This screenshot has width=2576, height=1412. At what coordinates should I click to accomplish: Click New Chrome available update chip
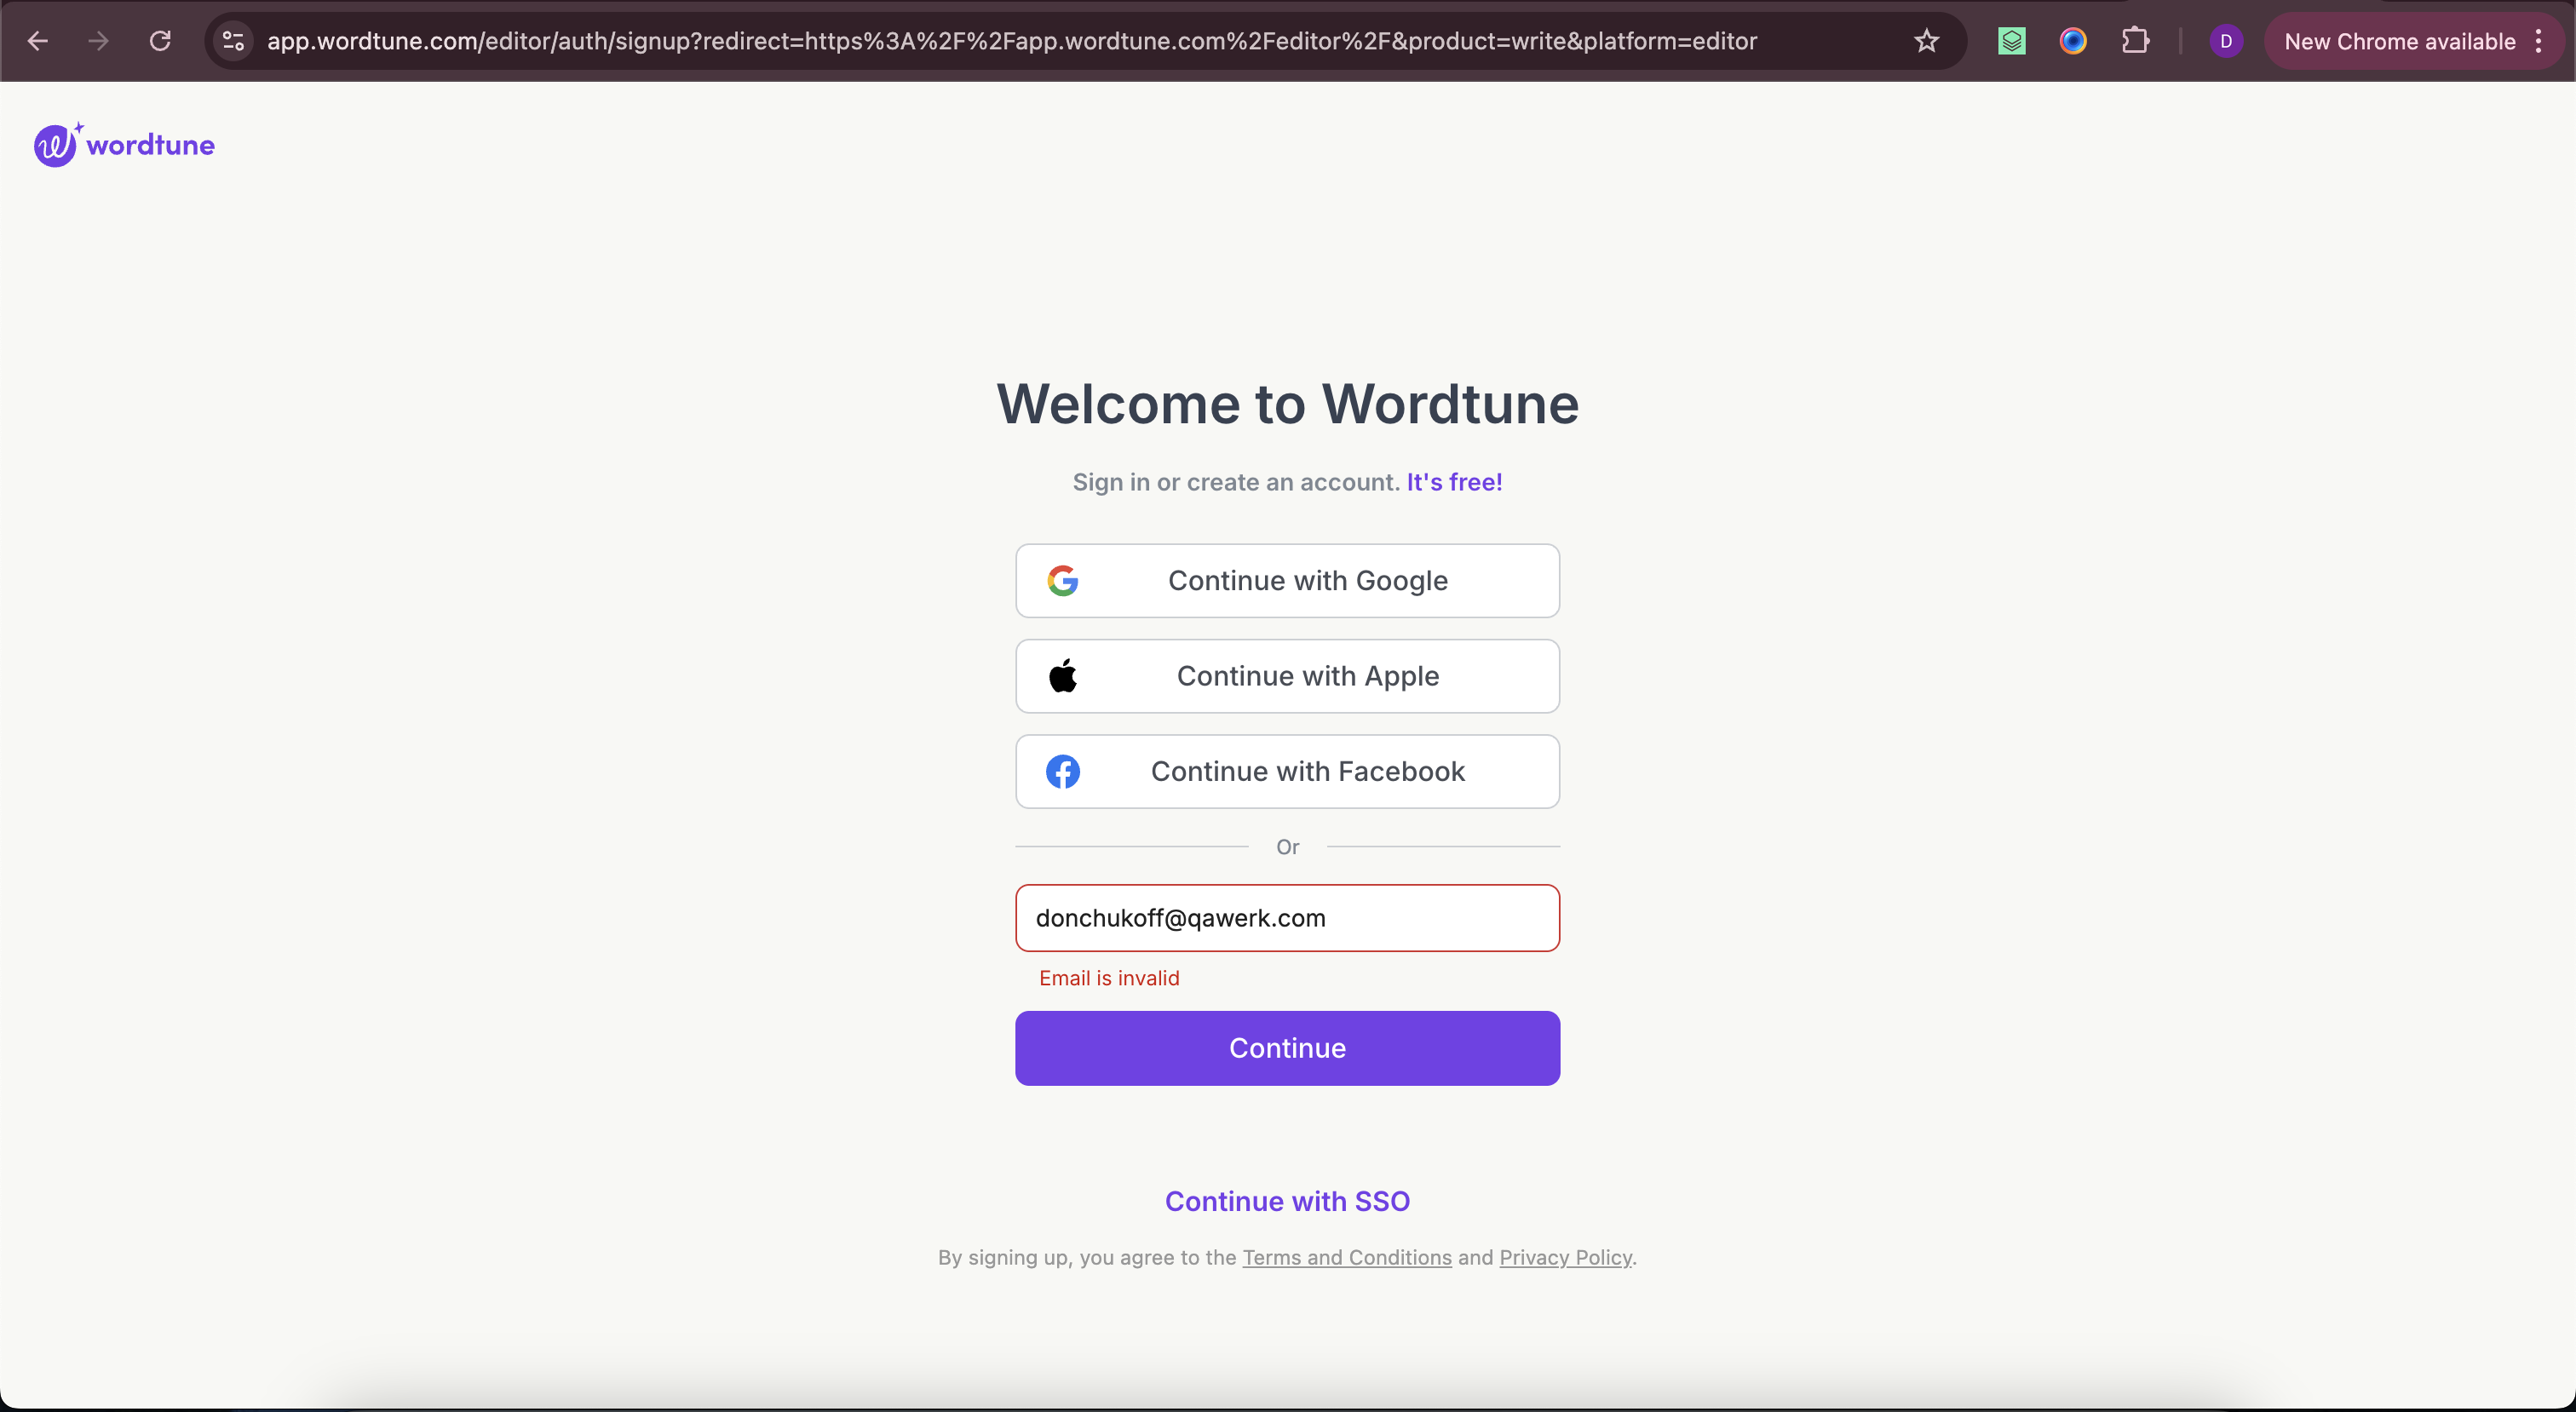[2400, 41]
